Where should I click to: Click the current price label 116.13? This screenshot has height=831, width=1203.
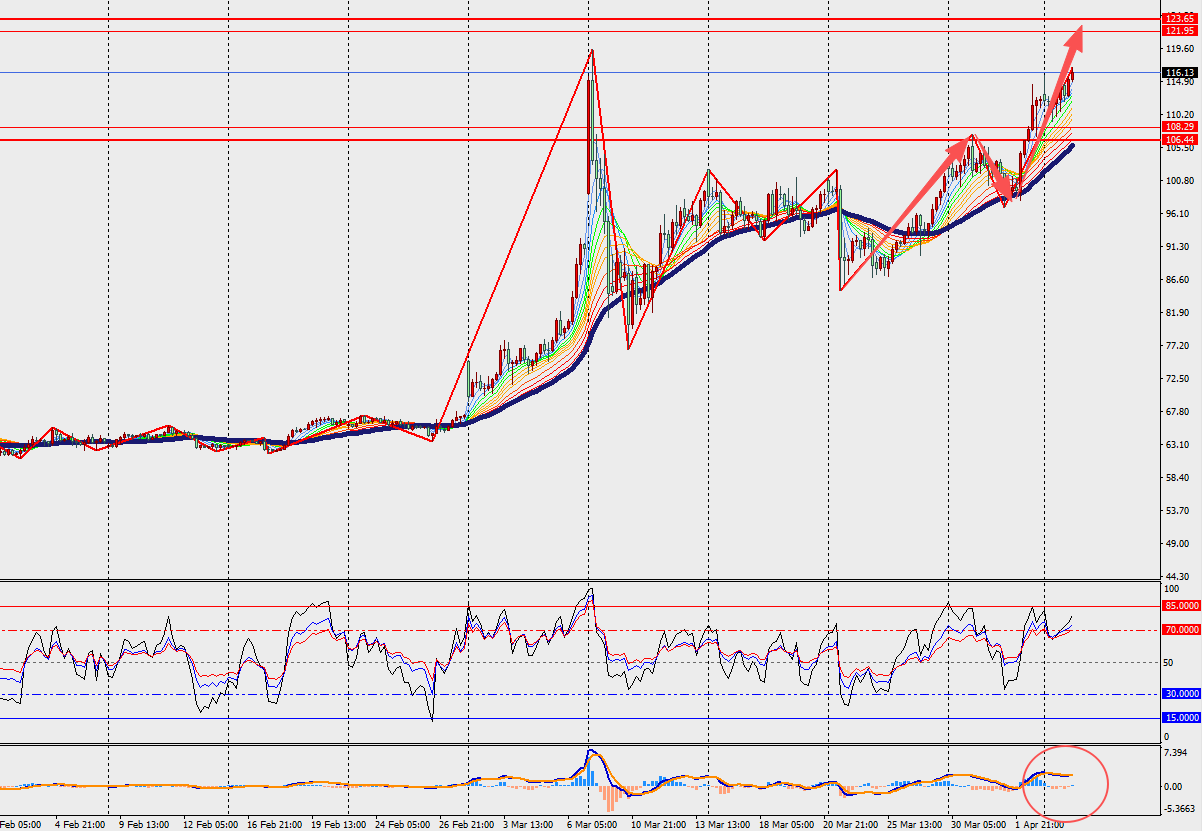[1181, 72]
